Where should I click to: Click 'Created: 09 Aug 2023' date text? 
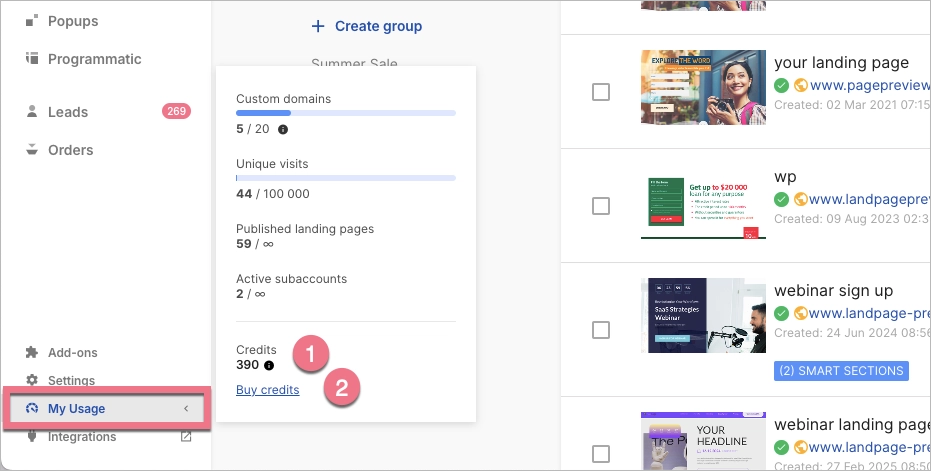pyautogui.click(x=852, y=219)
